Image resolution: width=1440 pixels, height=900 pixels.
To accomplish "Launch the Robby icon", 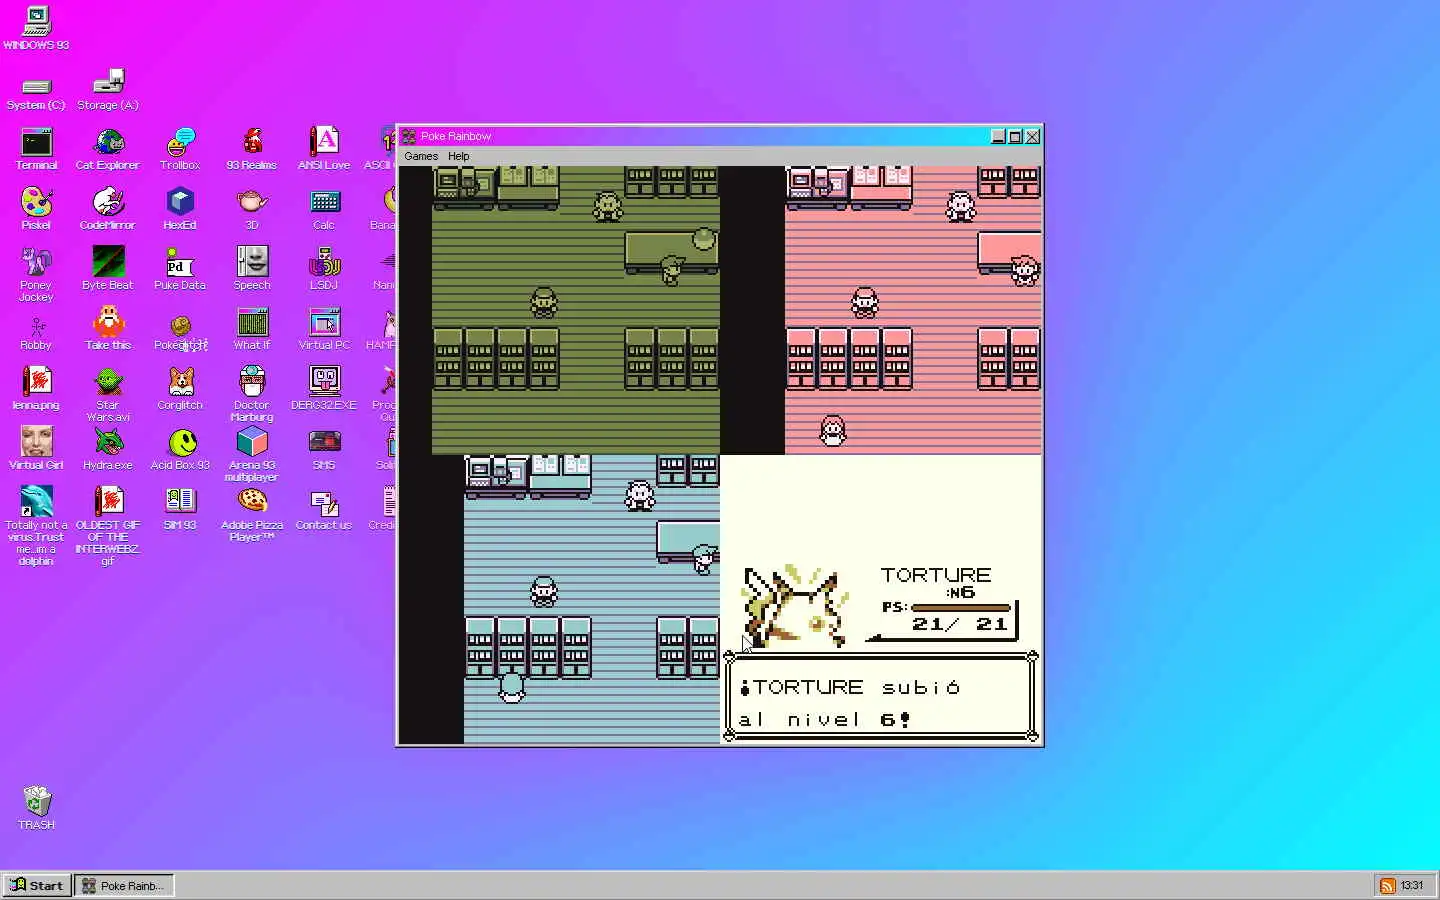I will (x=36, y=331).
